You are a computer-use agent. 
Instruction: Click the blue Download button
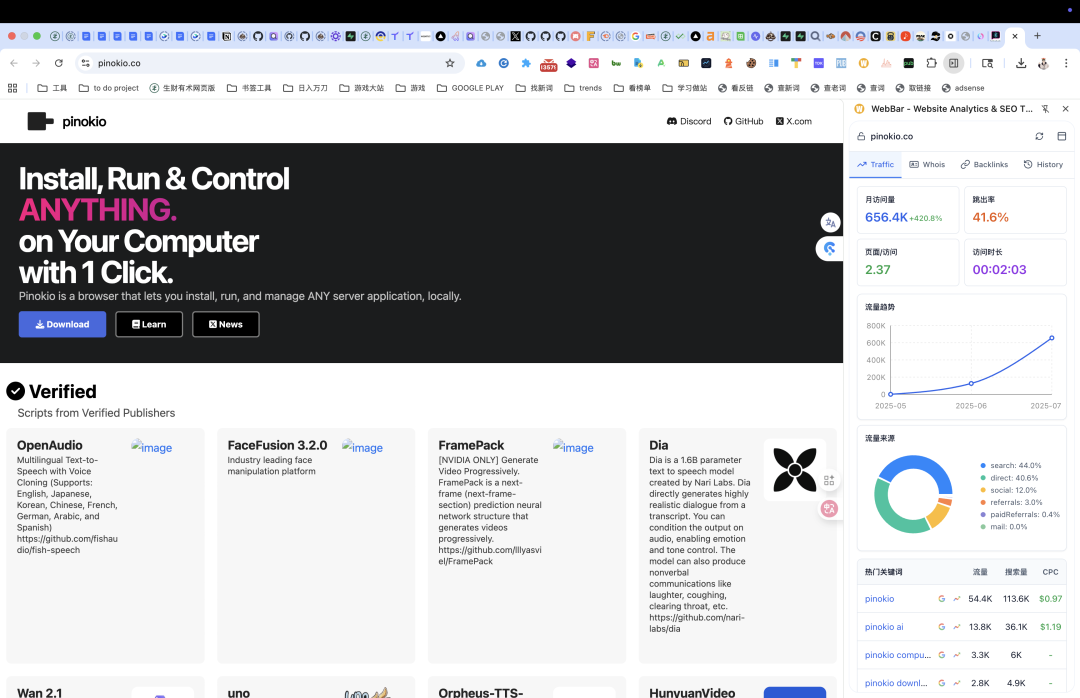click(62, 324)
